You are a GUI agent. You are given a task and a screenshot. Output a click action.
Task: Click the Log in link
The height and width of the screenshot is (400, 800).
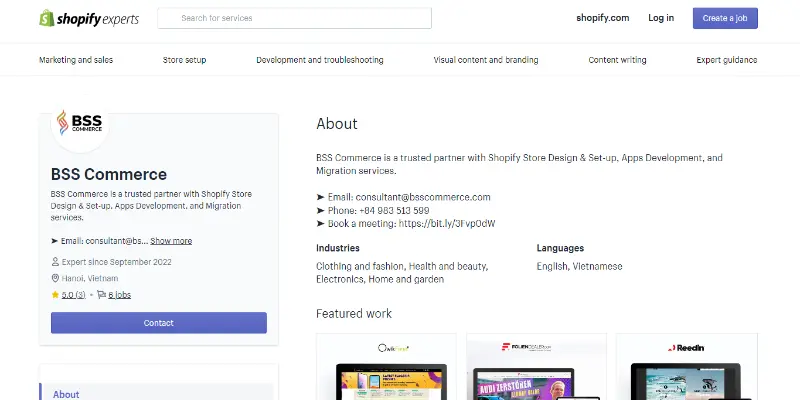click(661, 18)
